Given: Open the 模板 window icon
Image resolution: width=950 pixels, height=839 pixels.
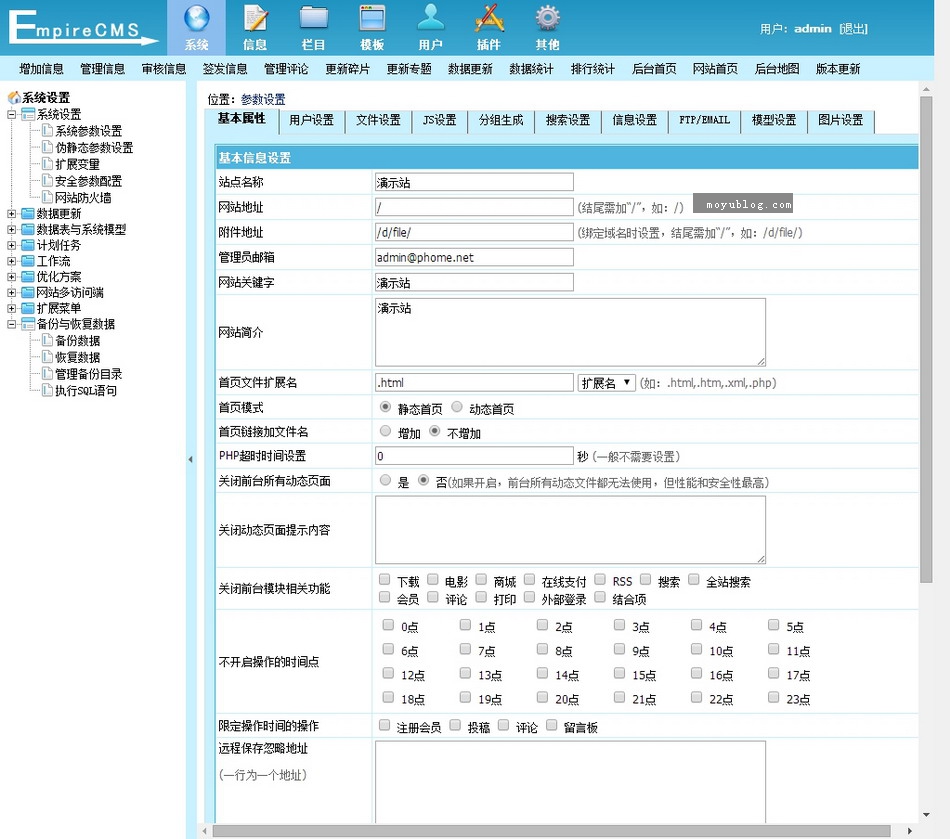Looking at the screenshot, I should [x=372, y=19].
